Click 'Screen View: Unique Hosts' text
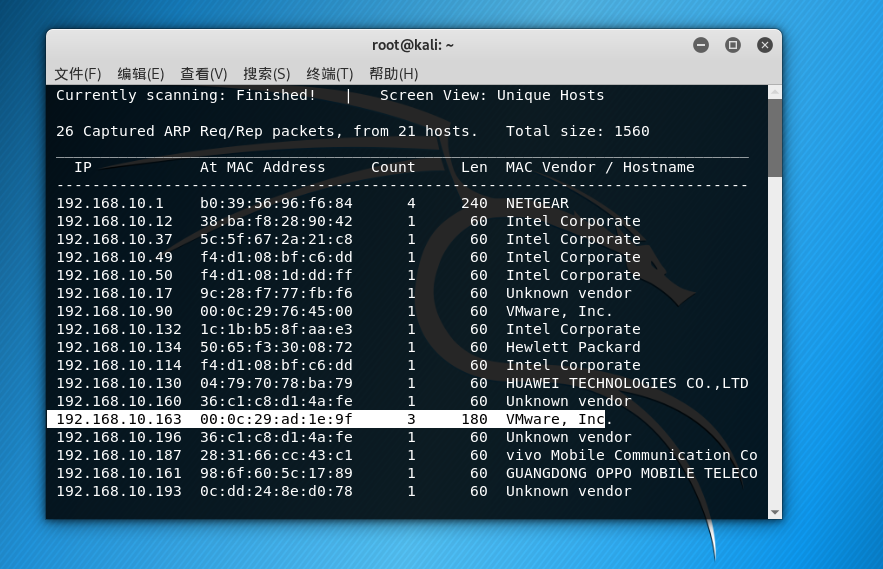The width and height of the screenshot is (883, 569). [492, 95]
